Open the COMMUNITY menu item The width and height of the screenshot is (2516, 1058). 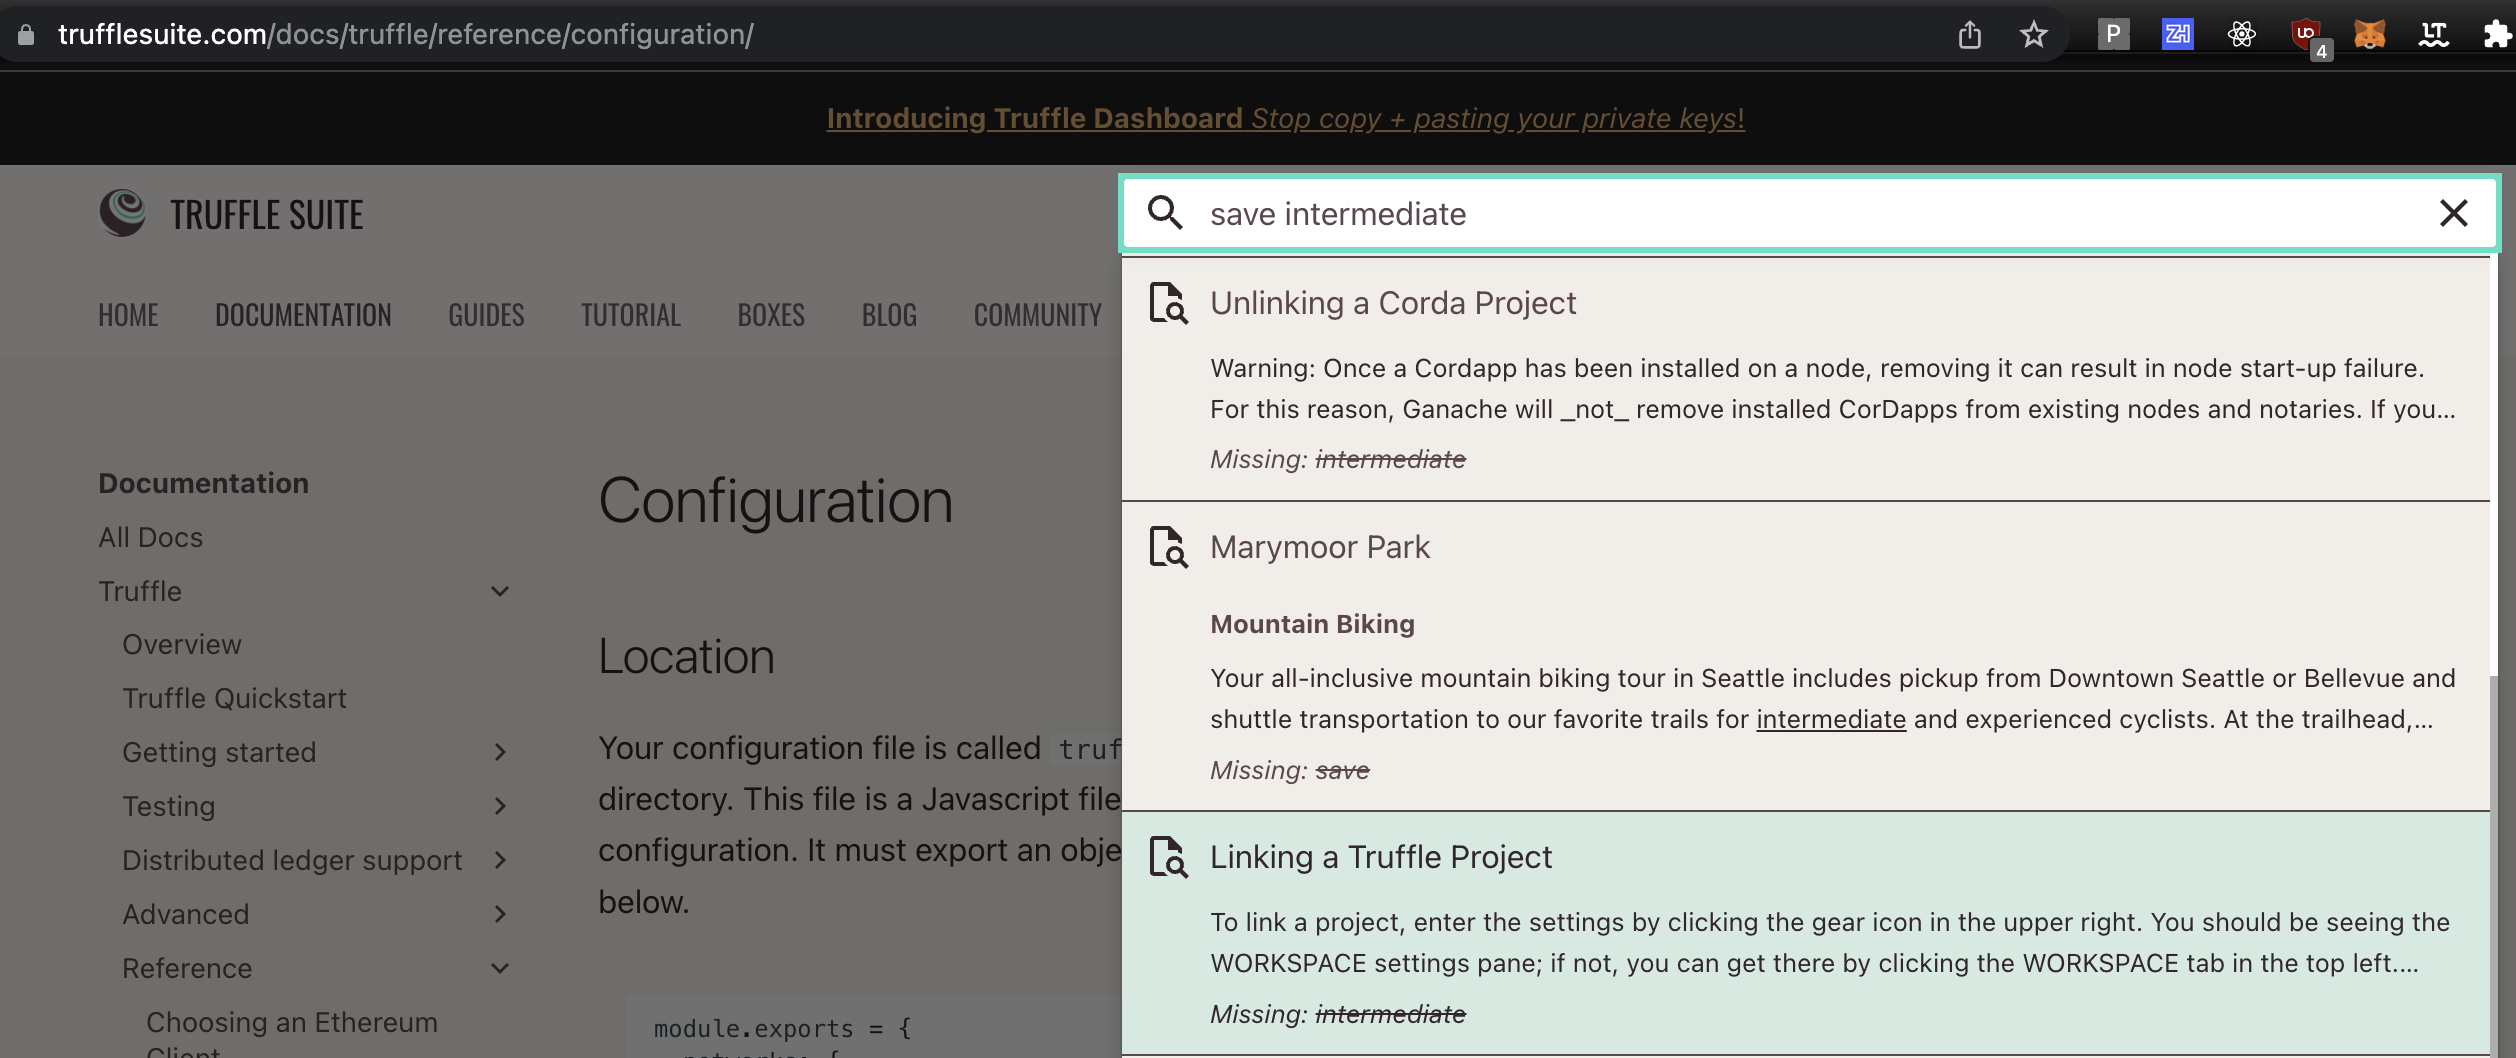point(1036,314)
